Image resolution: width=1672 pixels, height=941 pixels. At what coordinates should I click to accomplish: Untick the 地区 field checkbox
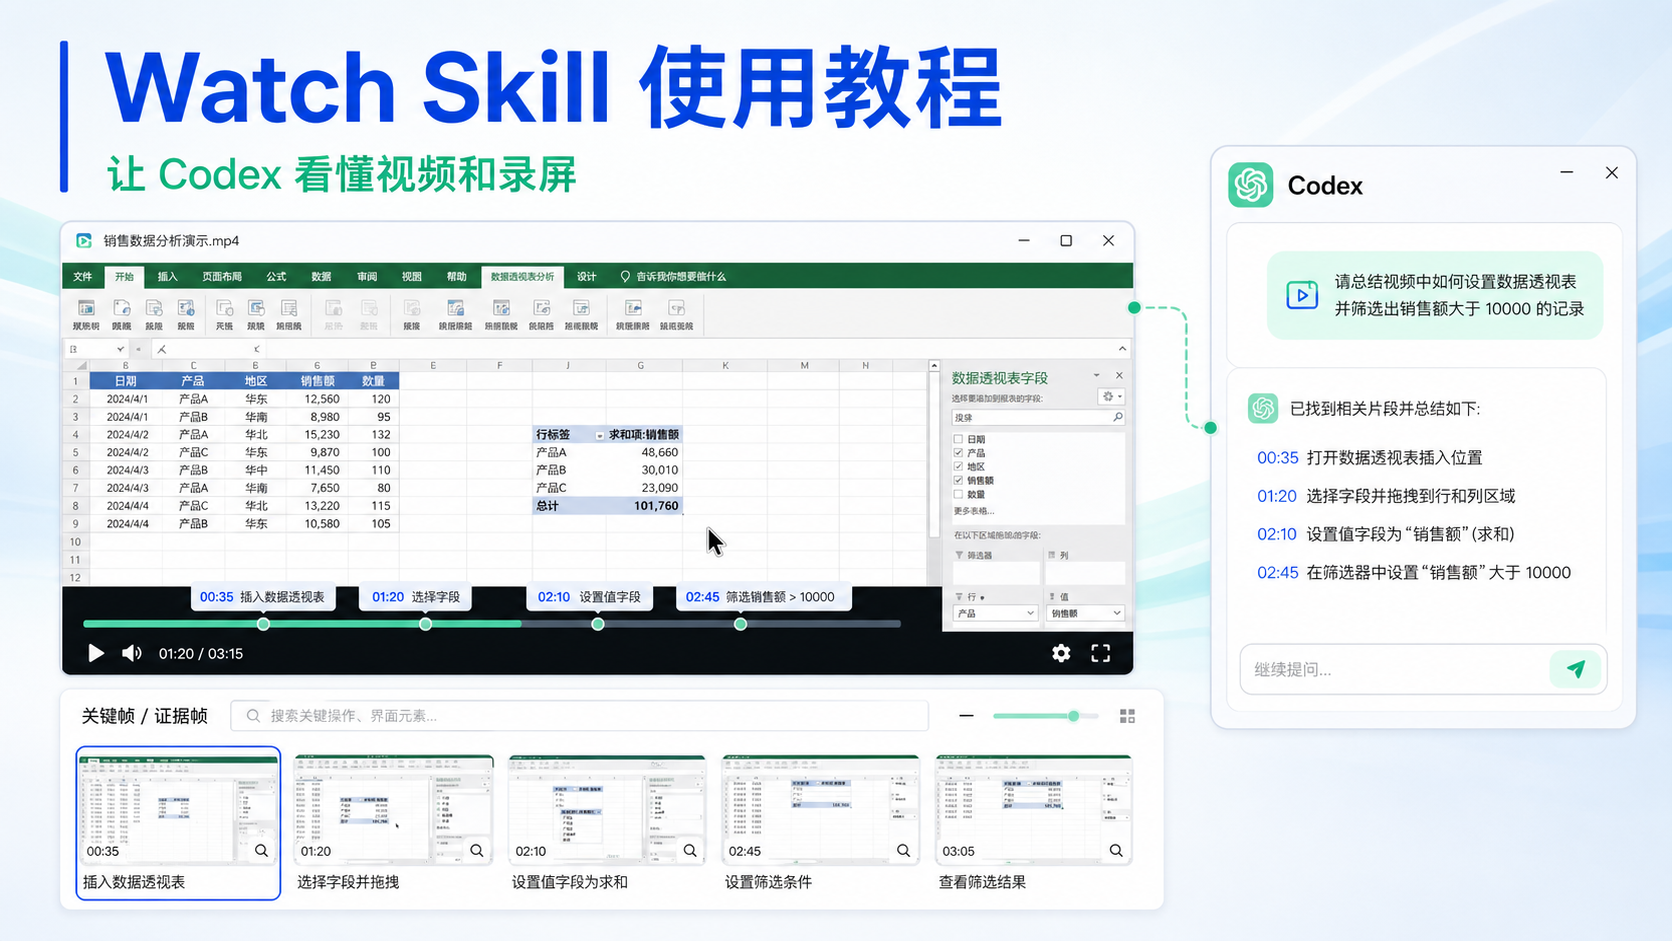tap(958, 467)
